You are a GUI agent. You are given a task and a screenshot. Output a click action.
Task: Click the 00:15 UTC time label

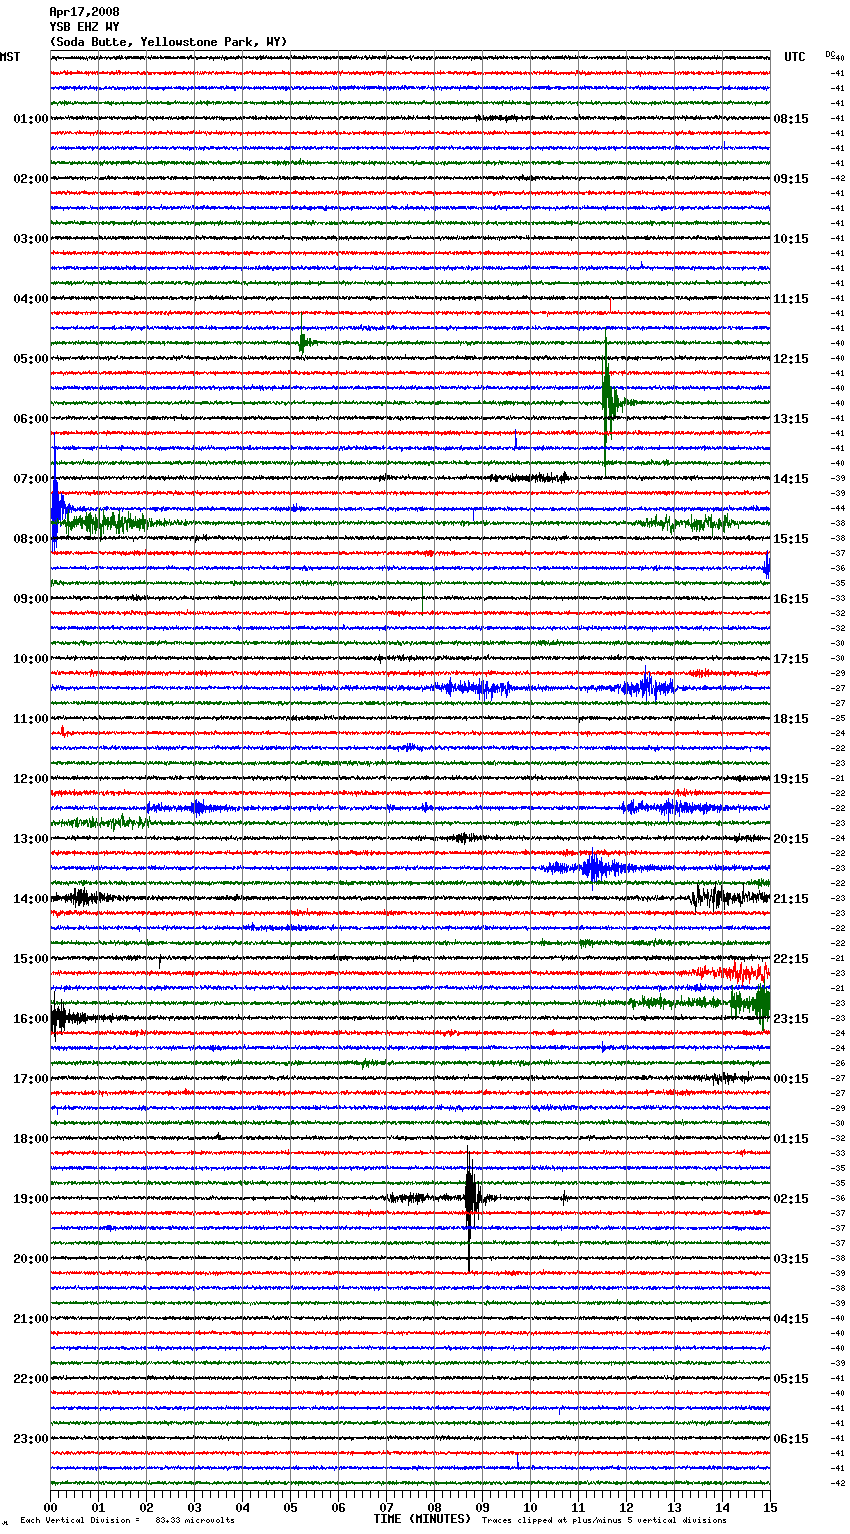coord(791,1079)
